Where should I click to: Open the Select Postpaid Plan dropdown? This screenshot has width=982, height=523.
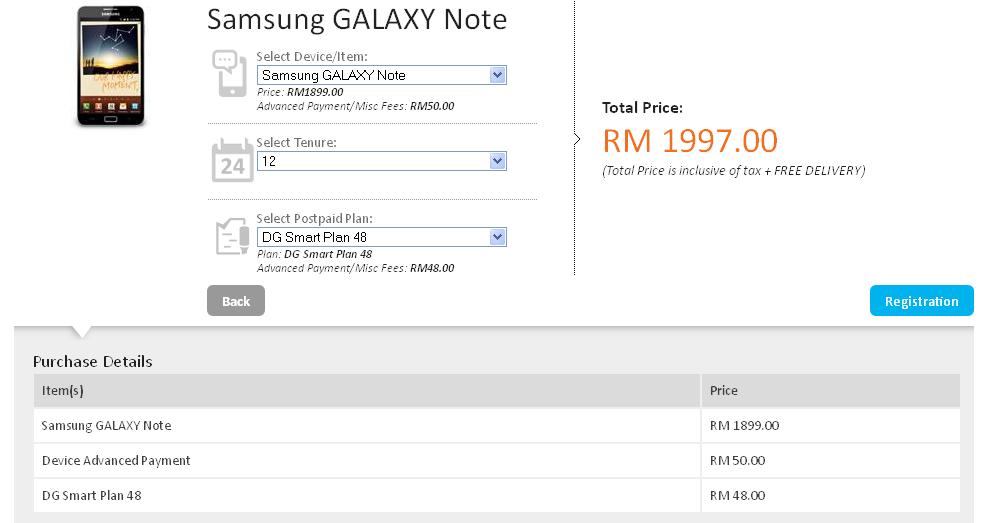(x=382, y=237)
